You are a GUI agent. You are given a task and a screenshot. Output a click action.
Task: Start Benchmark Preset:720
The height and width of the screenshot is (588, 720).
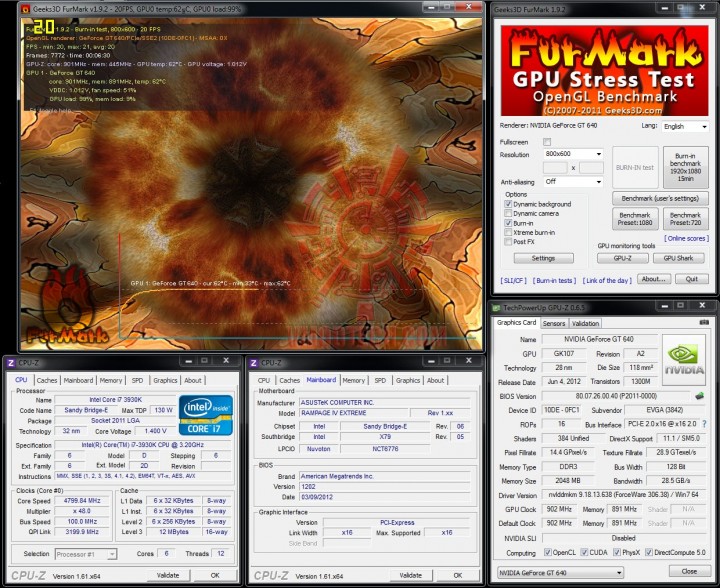pyautogui.click(x=685, y=218)
